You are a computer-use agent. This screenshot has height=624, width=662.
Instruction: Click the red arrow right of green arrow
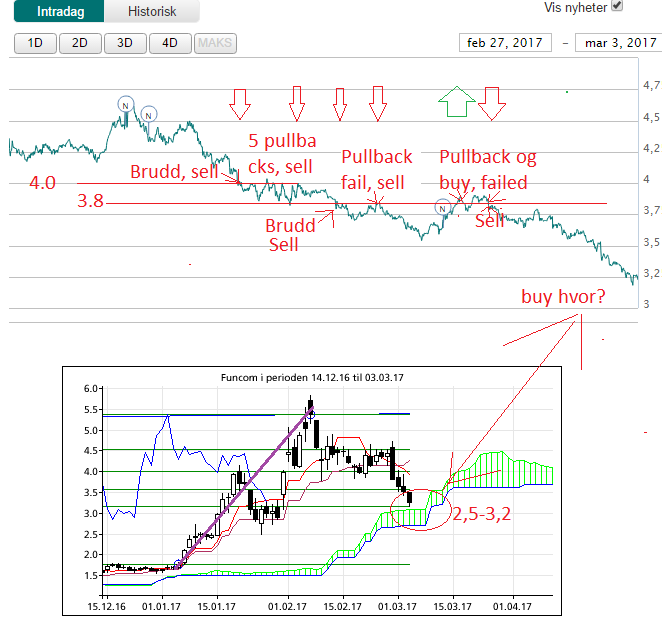pos(490,101)
